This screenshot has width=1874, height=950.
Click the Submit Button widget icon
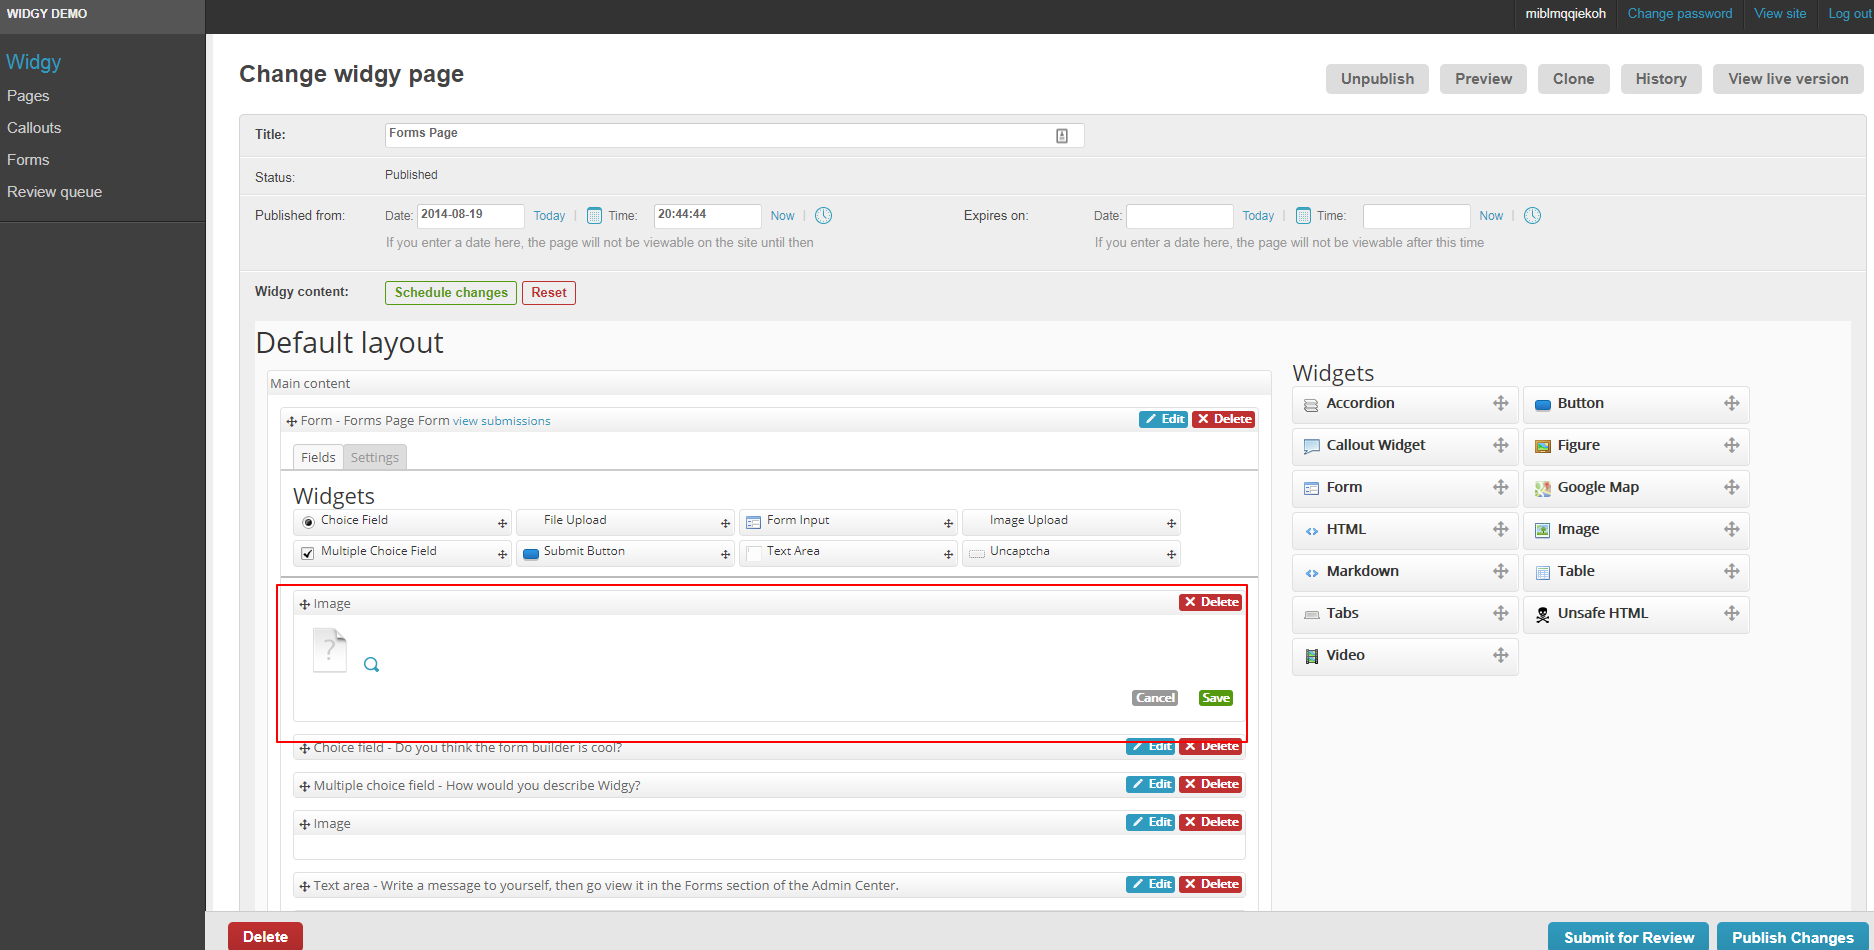tap(531, 552)
